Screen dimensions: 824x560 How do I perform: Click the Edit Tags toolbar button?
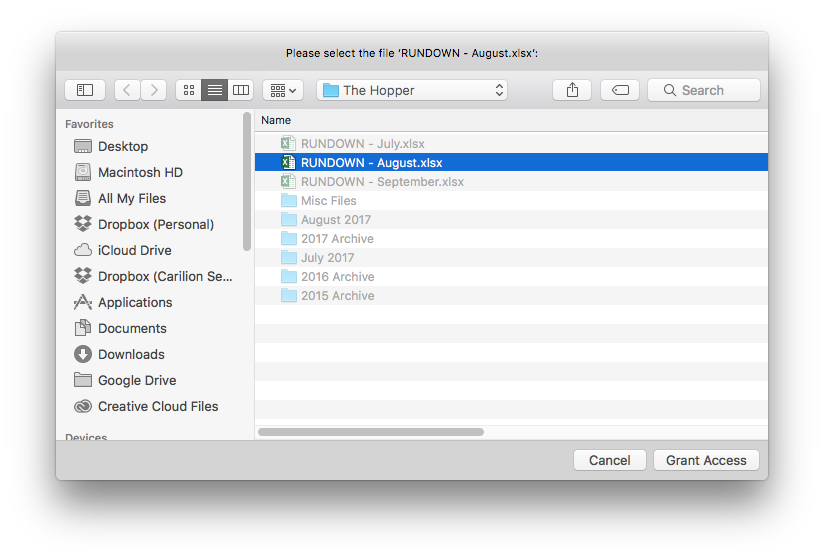[620, 90]
